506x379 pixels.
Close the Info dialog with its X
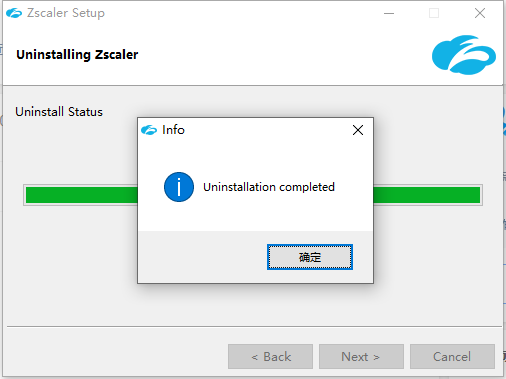tap(358, 130)
